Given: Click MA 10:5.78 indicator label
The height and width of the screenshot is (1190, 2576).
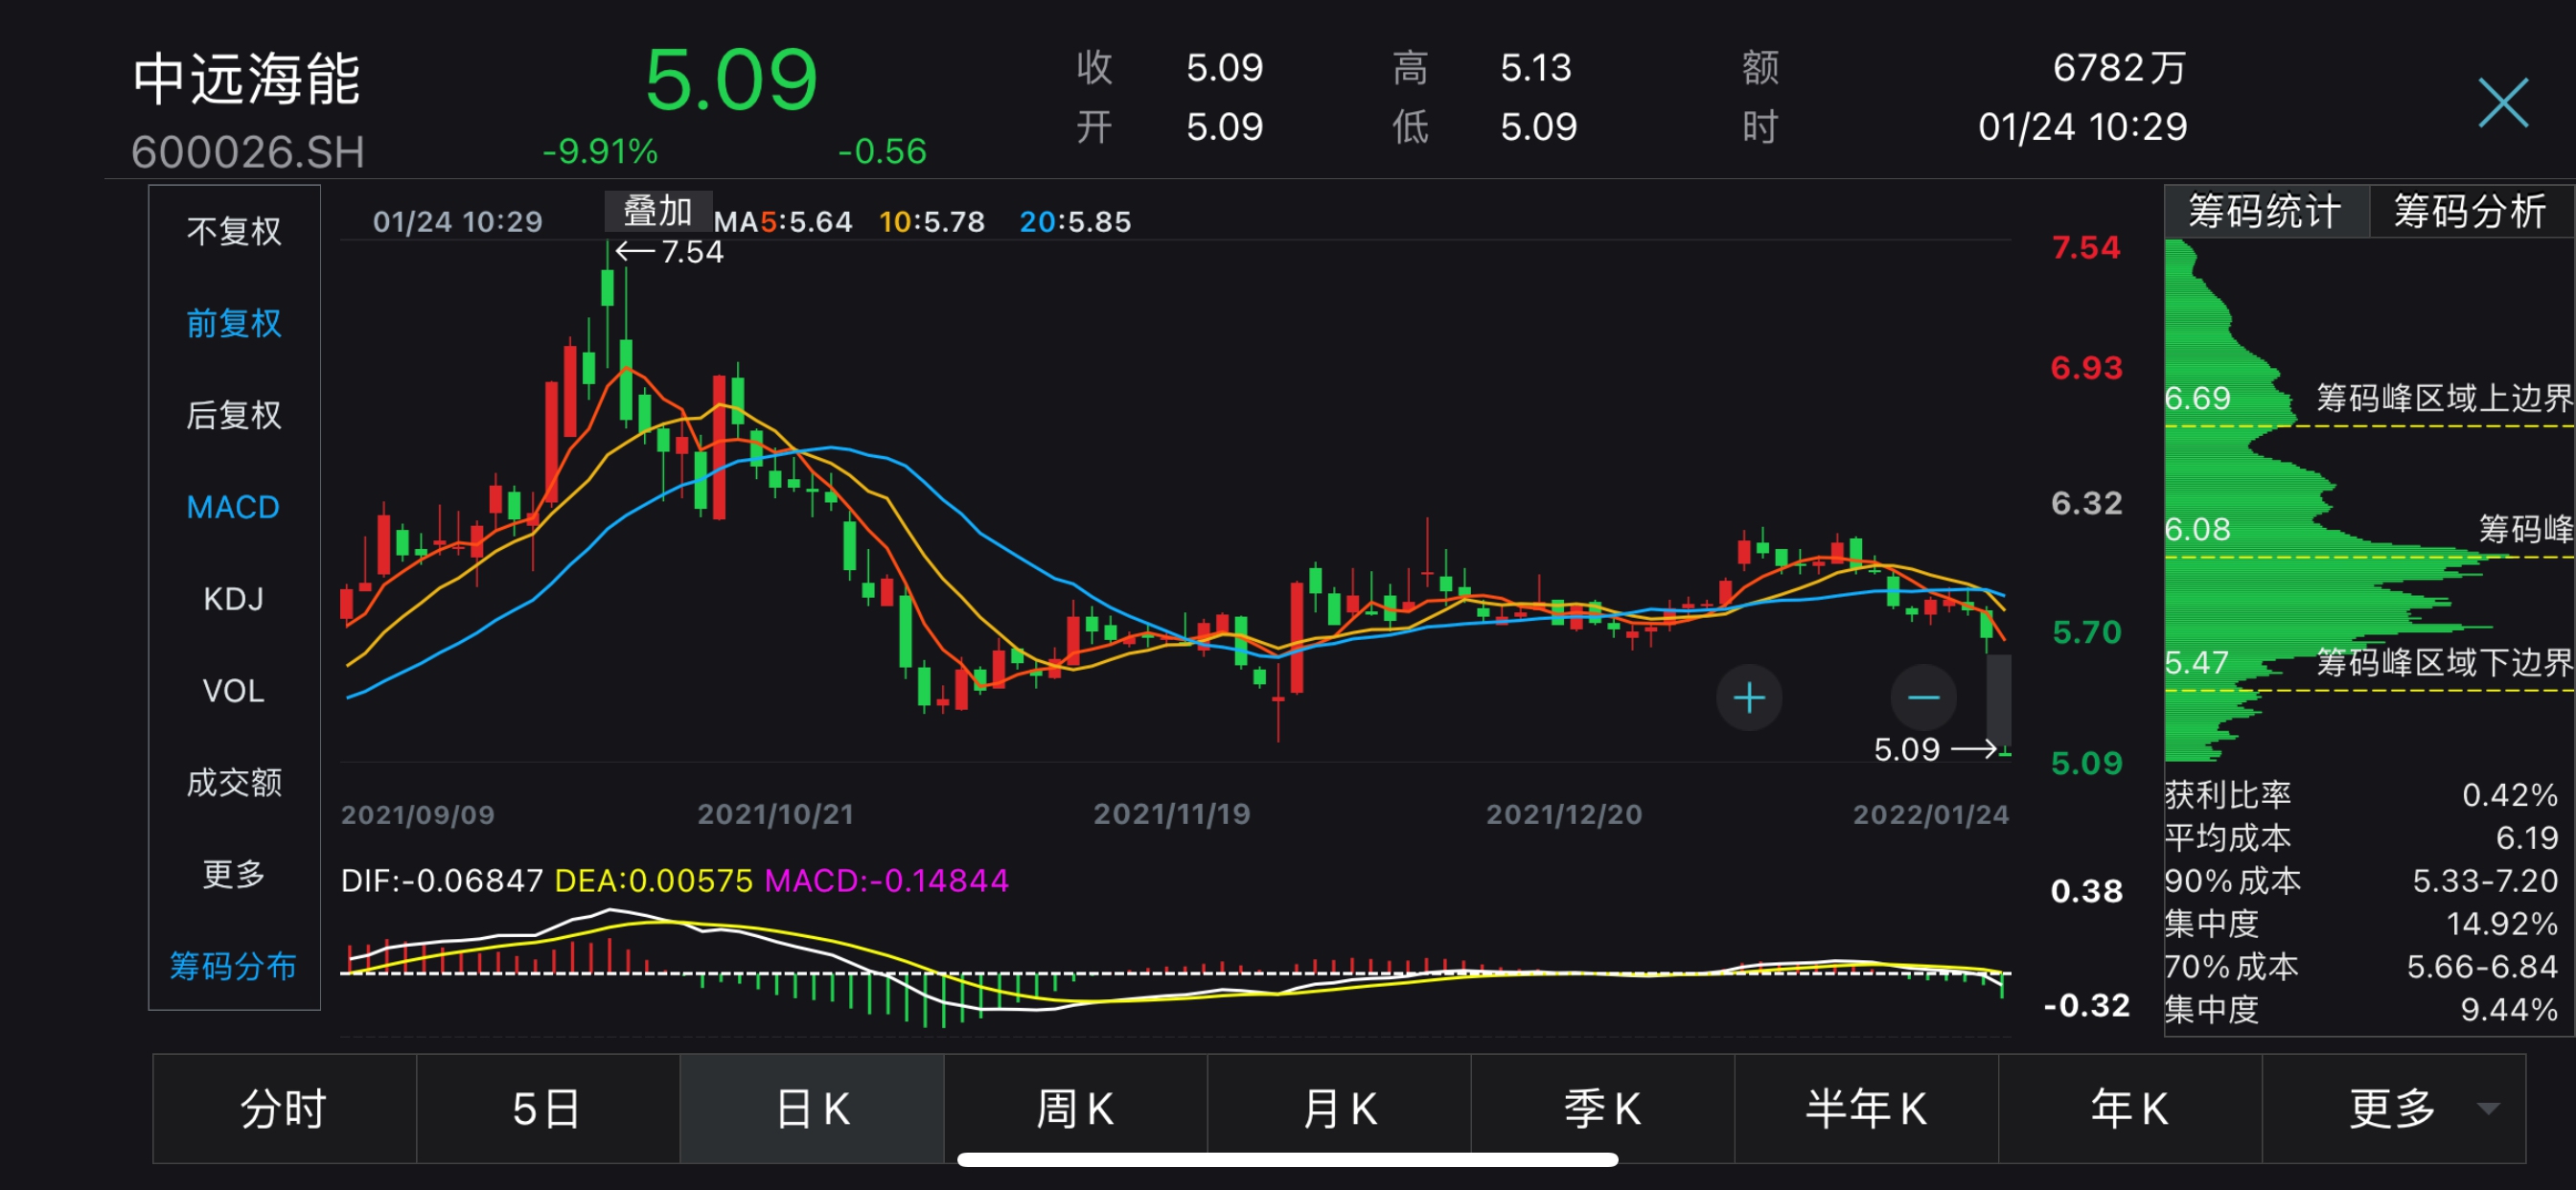Looking at the screenshot, I should point(932,221).
